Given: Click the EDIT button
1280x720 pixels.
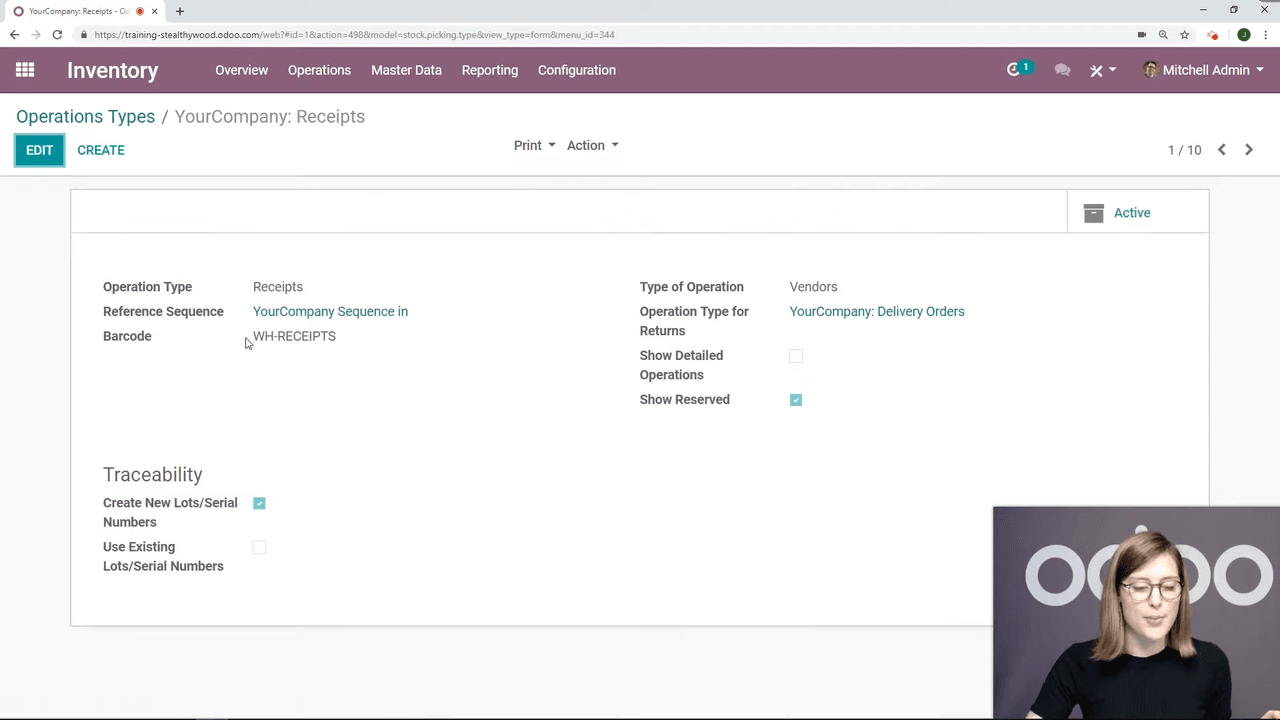Looking at the screenshot, I should click(x=39, y=150).
